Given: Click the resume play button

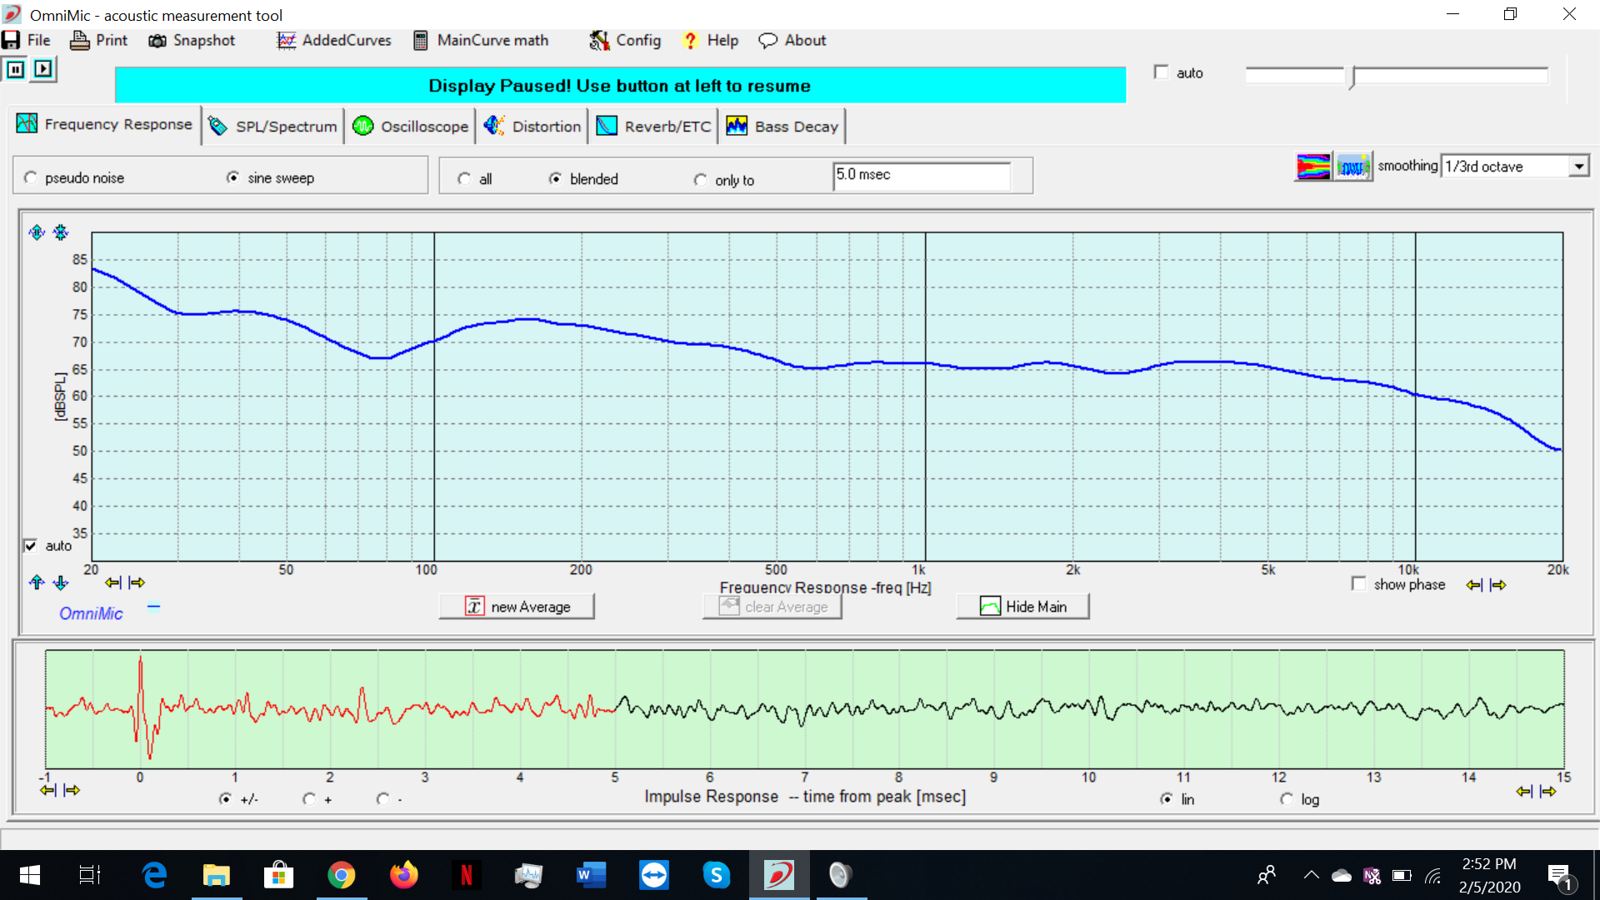Looking at the screenshot, I should pos(43,69).
